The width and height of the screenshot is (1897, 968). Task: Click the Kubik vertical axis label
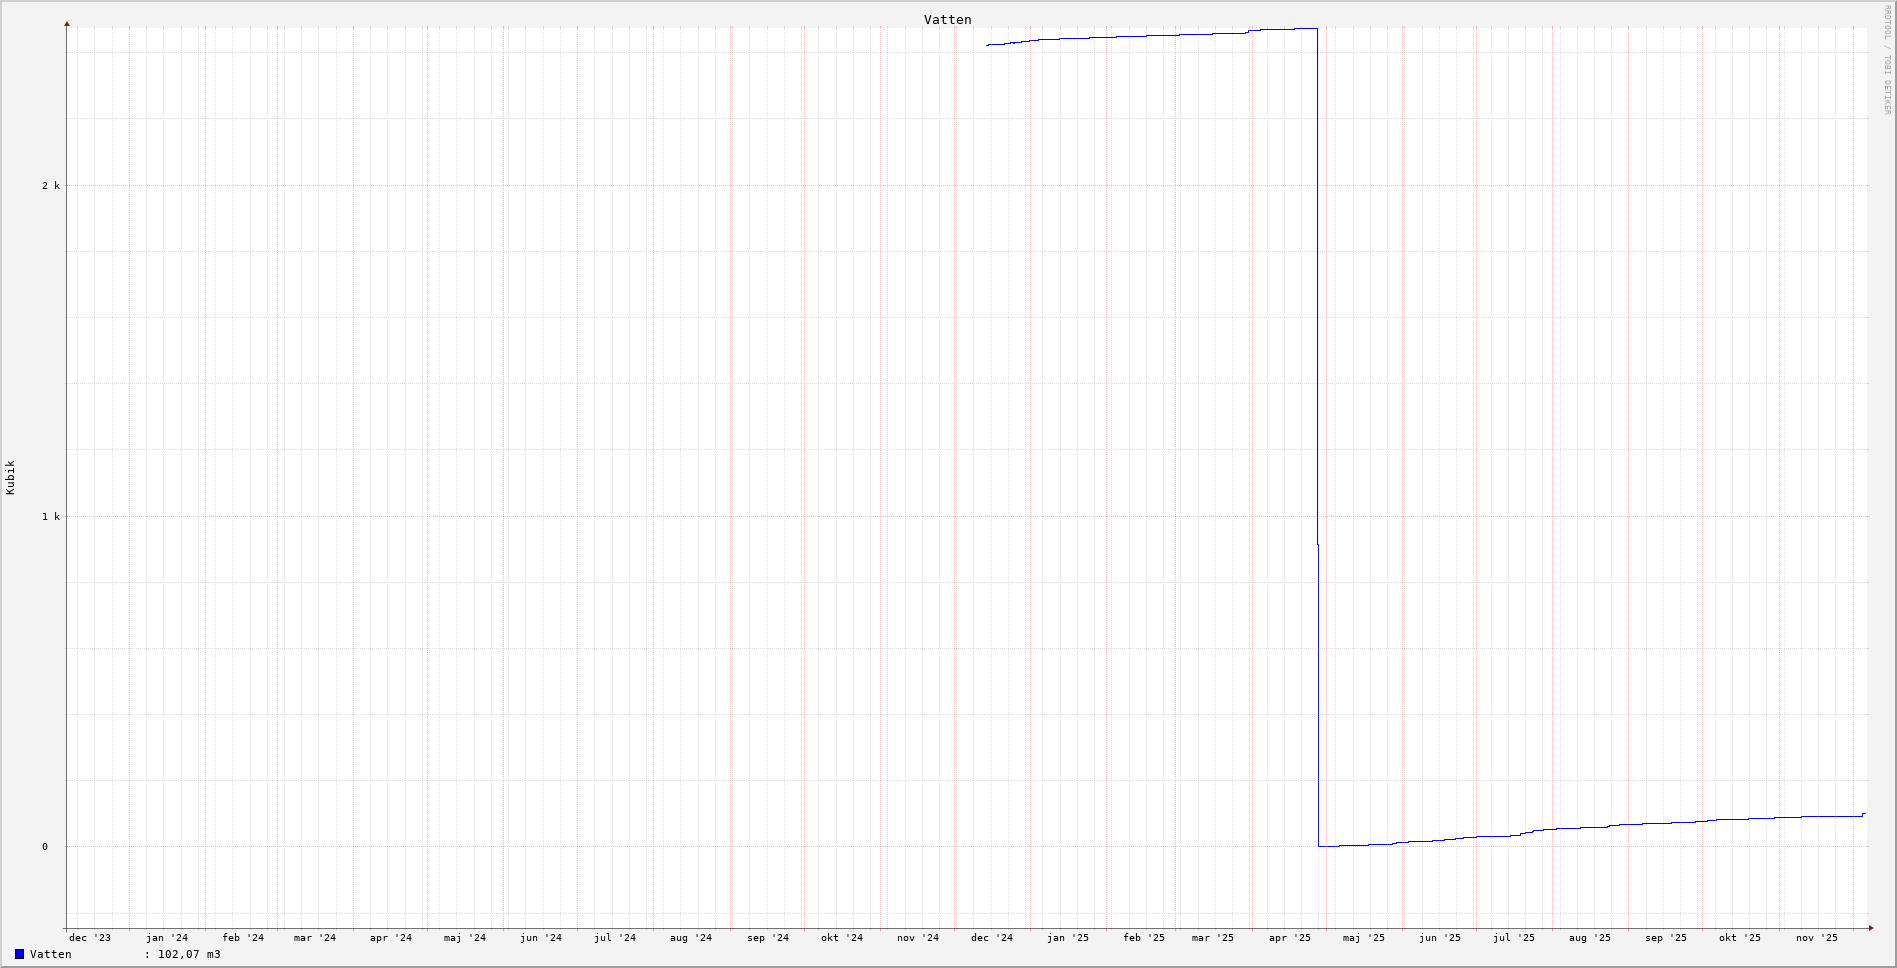(x=10, y=477)
